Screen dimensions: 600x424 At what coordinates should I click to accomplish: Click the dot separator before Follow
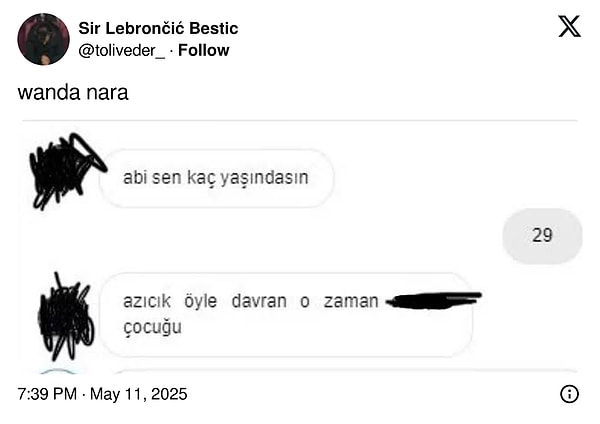(169, 50)
